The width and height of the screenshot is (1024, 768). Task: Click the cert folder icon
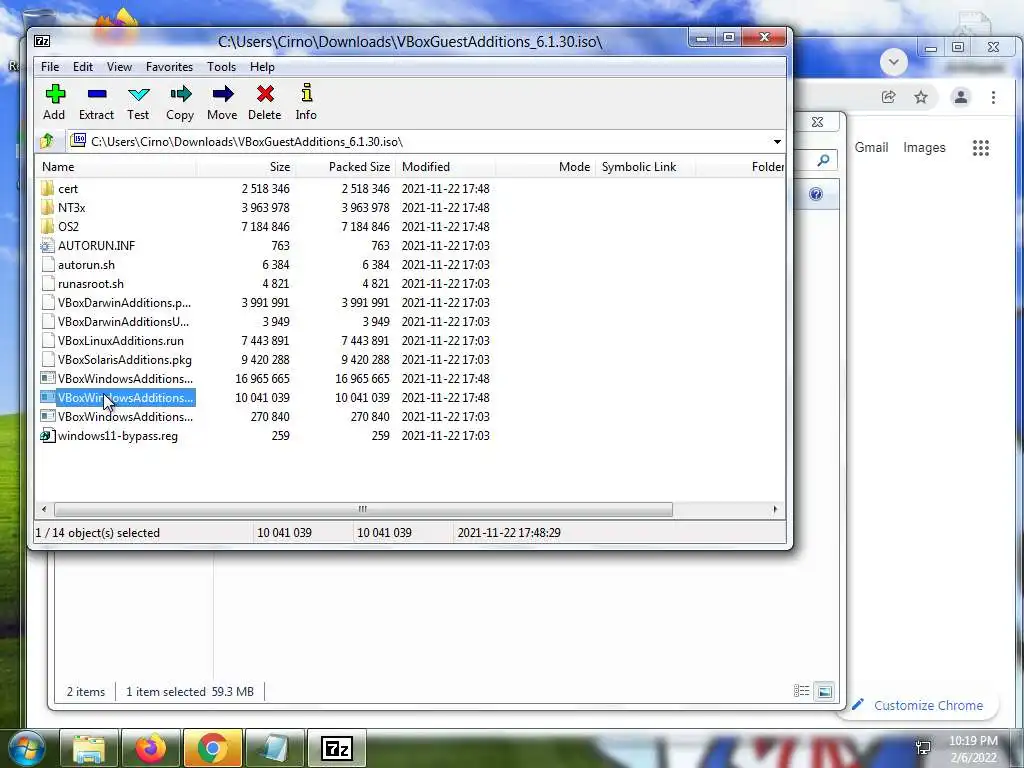47,189
